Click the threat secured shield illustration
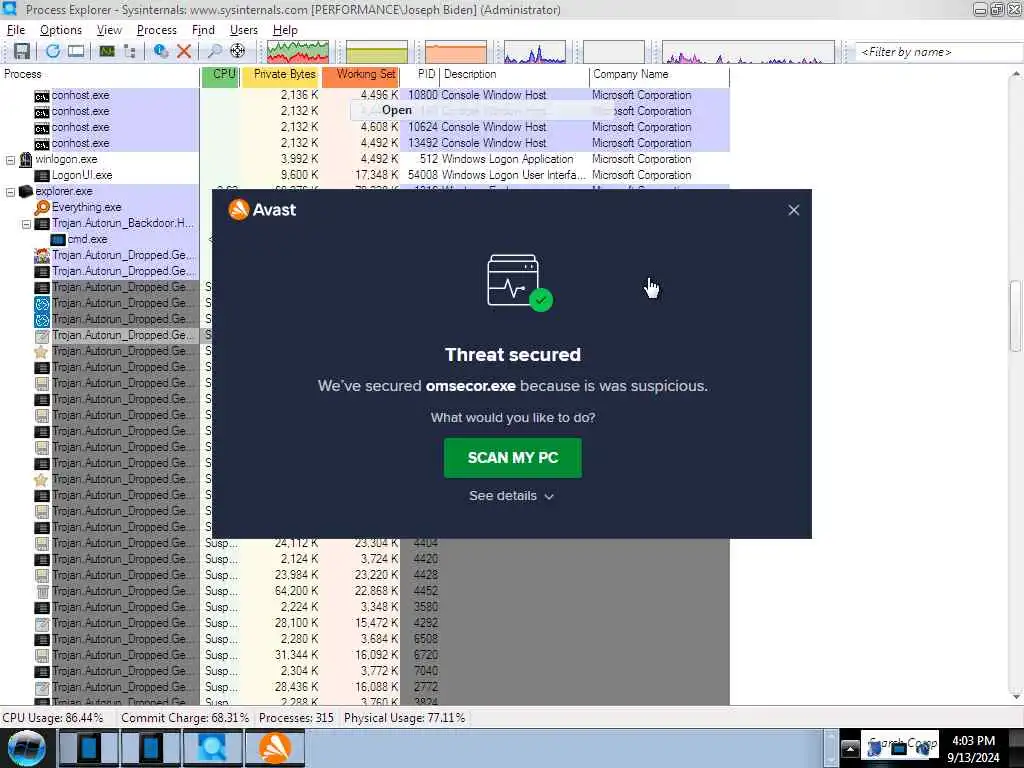The height and width of the screenshot is (768, 1024). [x=519, y=282]
